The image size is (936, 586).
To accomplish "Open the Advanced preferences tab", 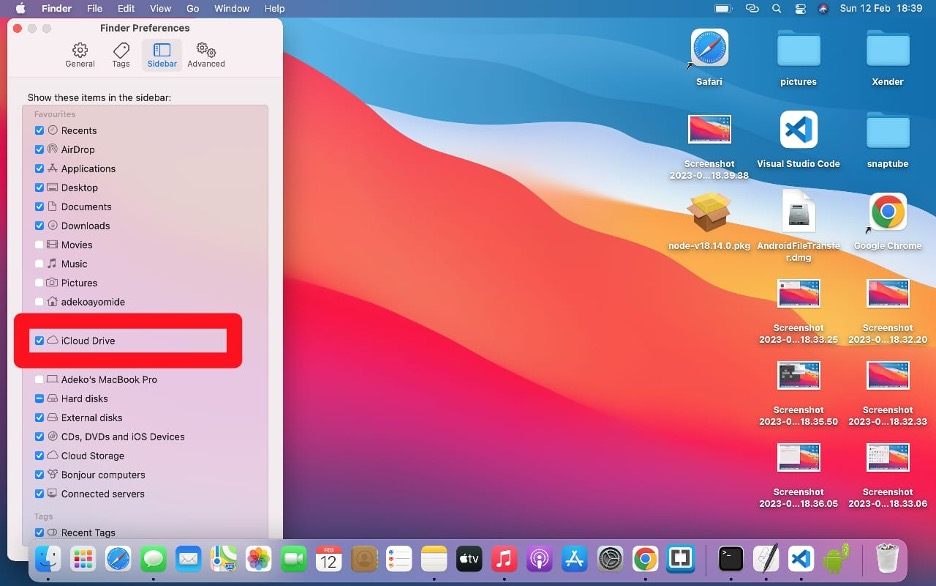I will pos(206,55).
